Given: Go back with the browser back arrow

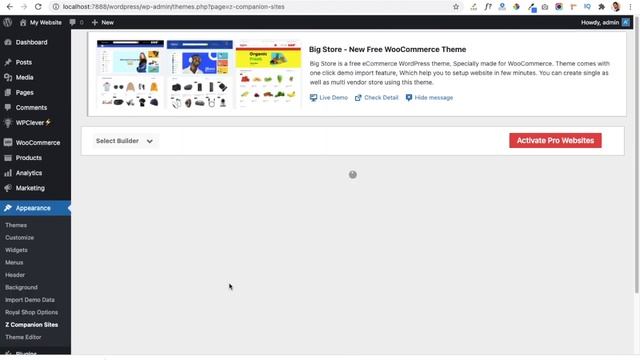Looking at the screenshot, I should click(10, 7).
